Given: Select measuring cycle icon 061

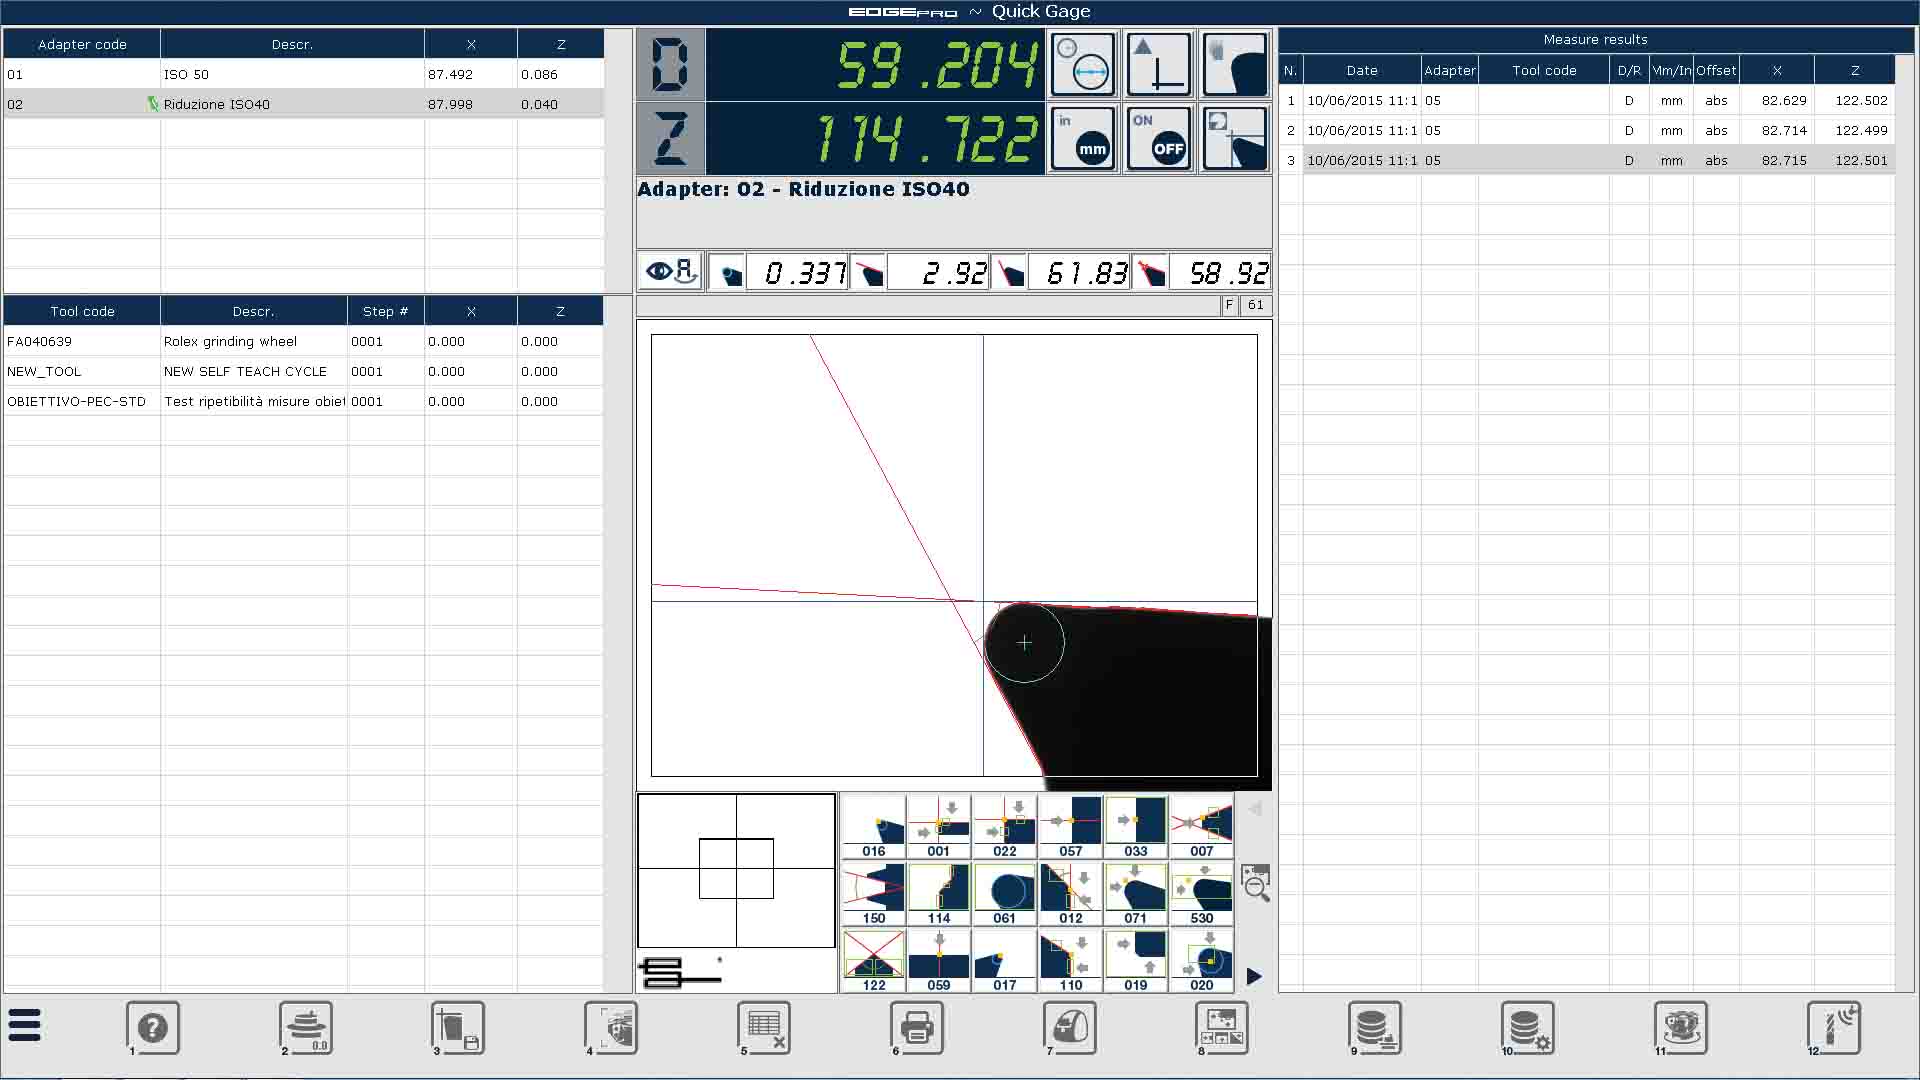Looking at the screenshot, I should tap(1005, 895).
